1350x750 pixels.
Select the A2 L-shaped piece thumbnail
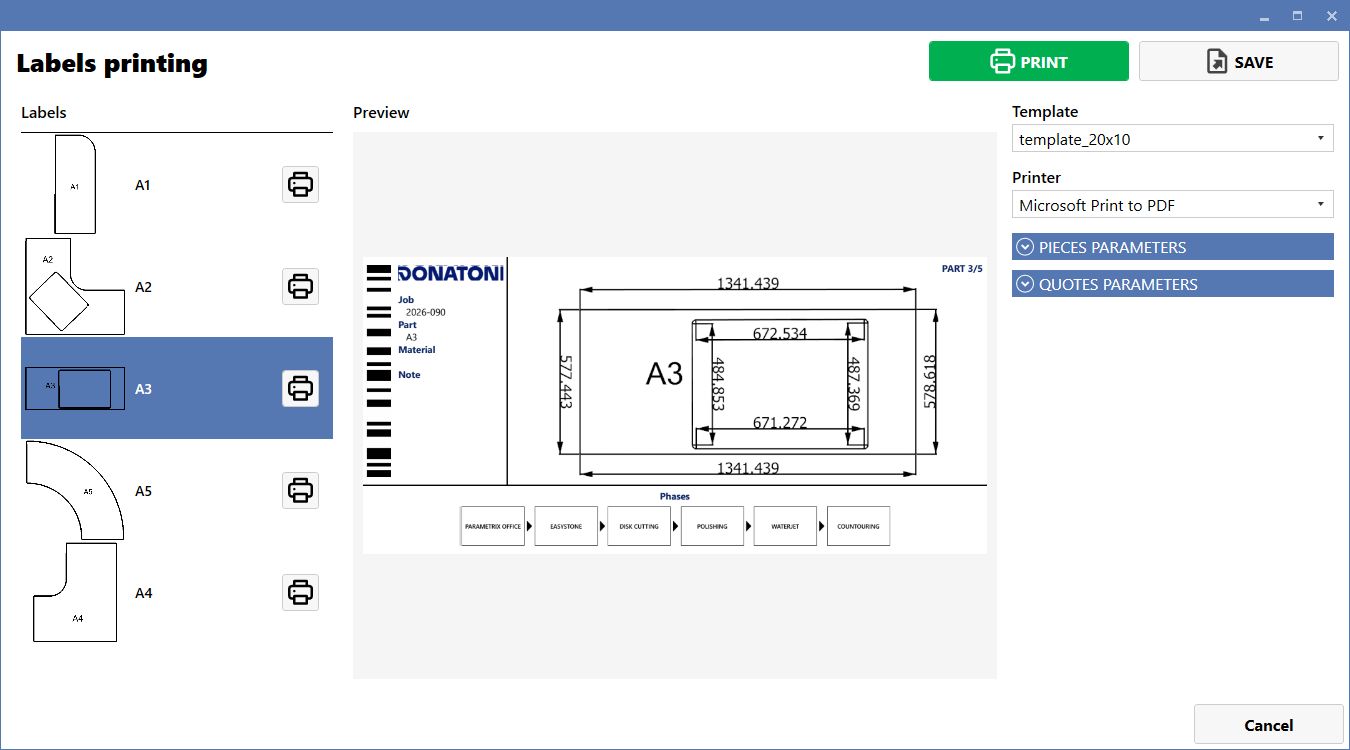point(75,286)
